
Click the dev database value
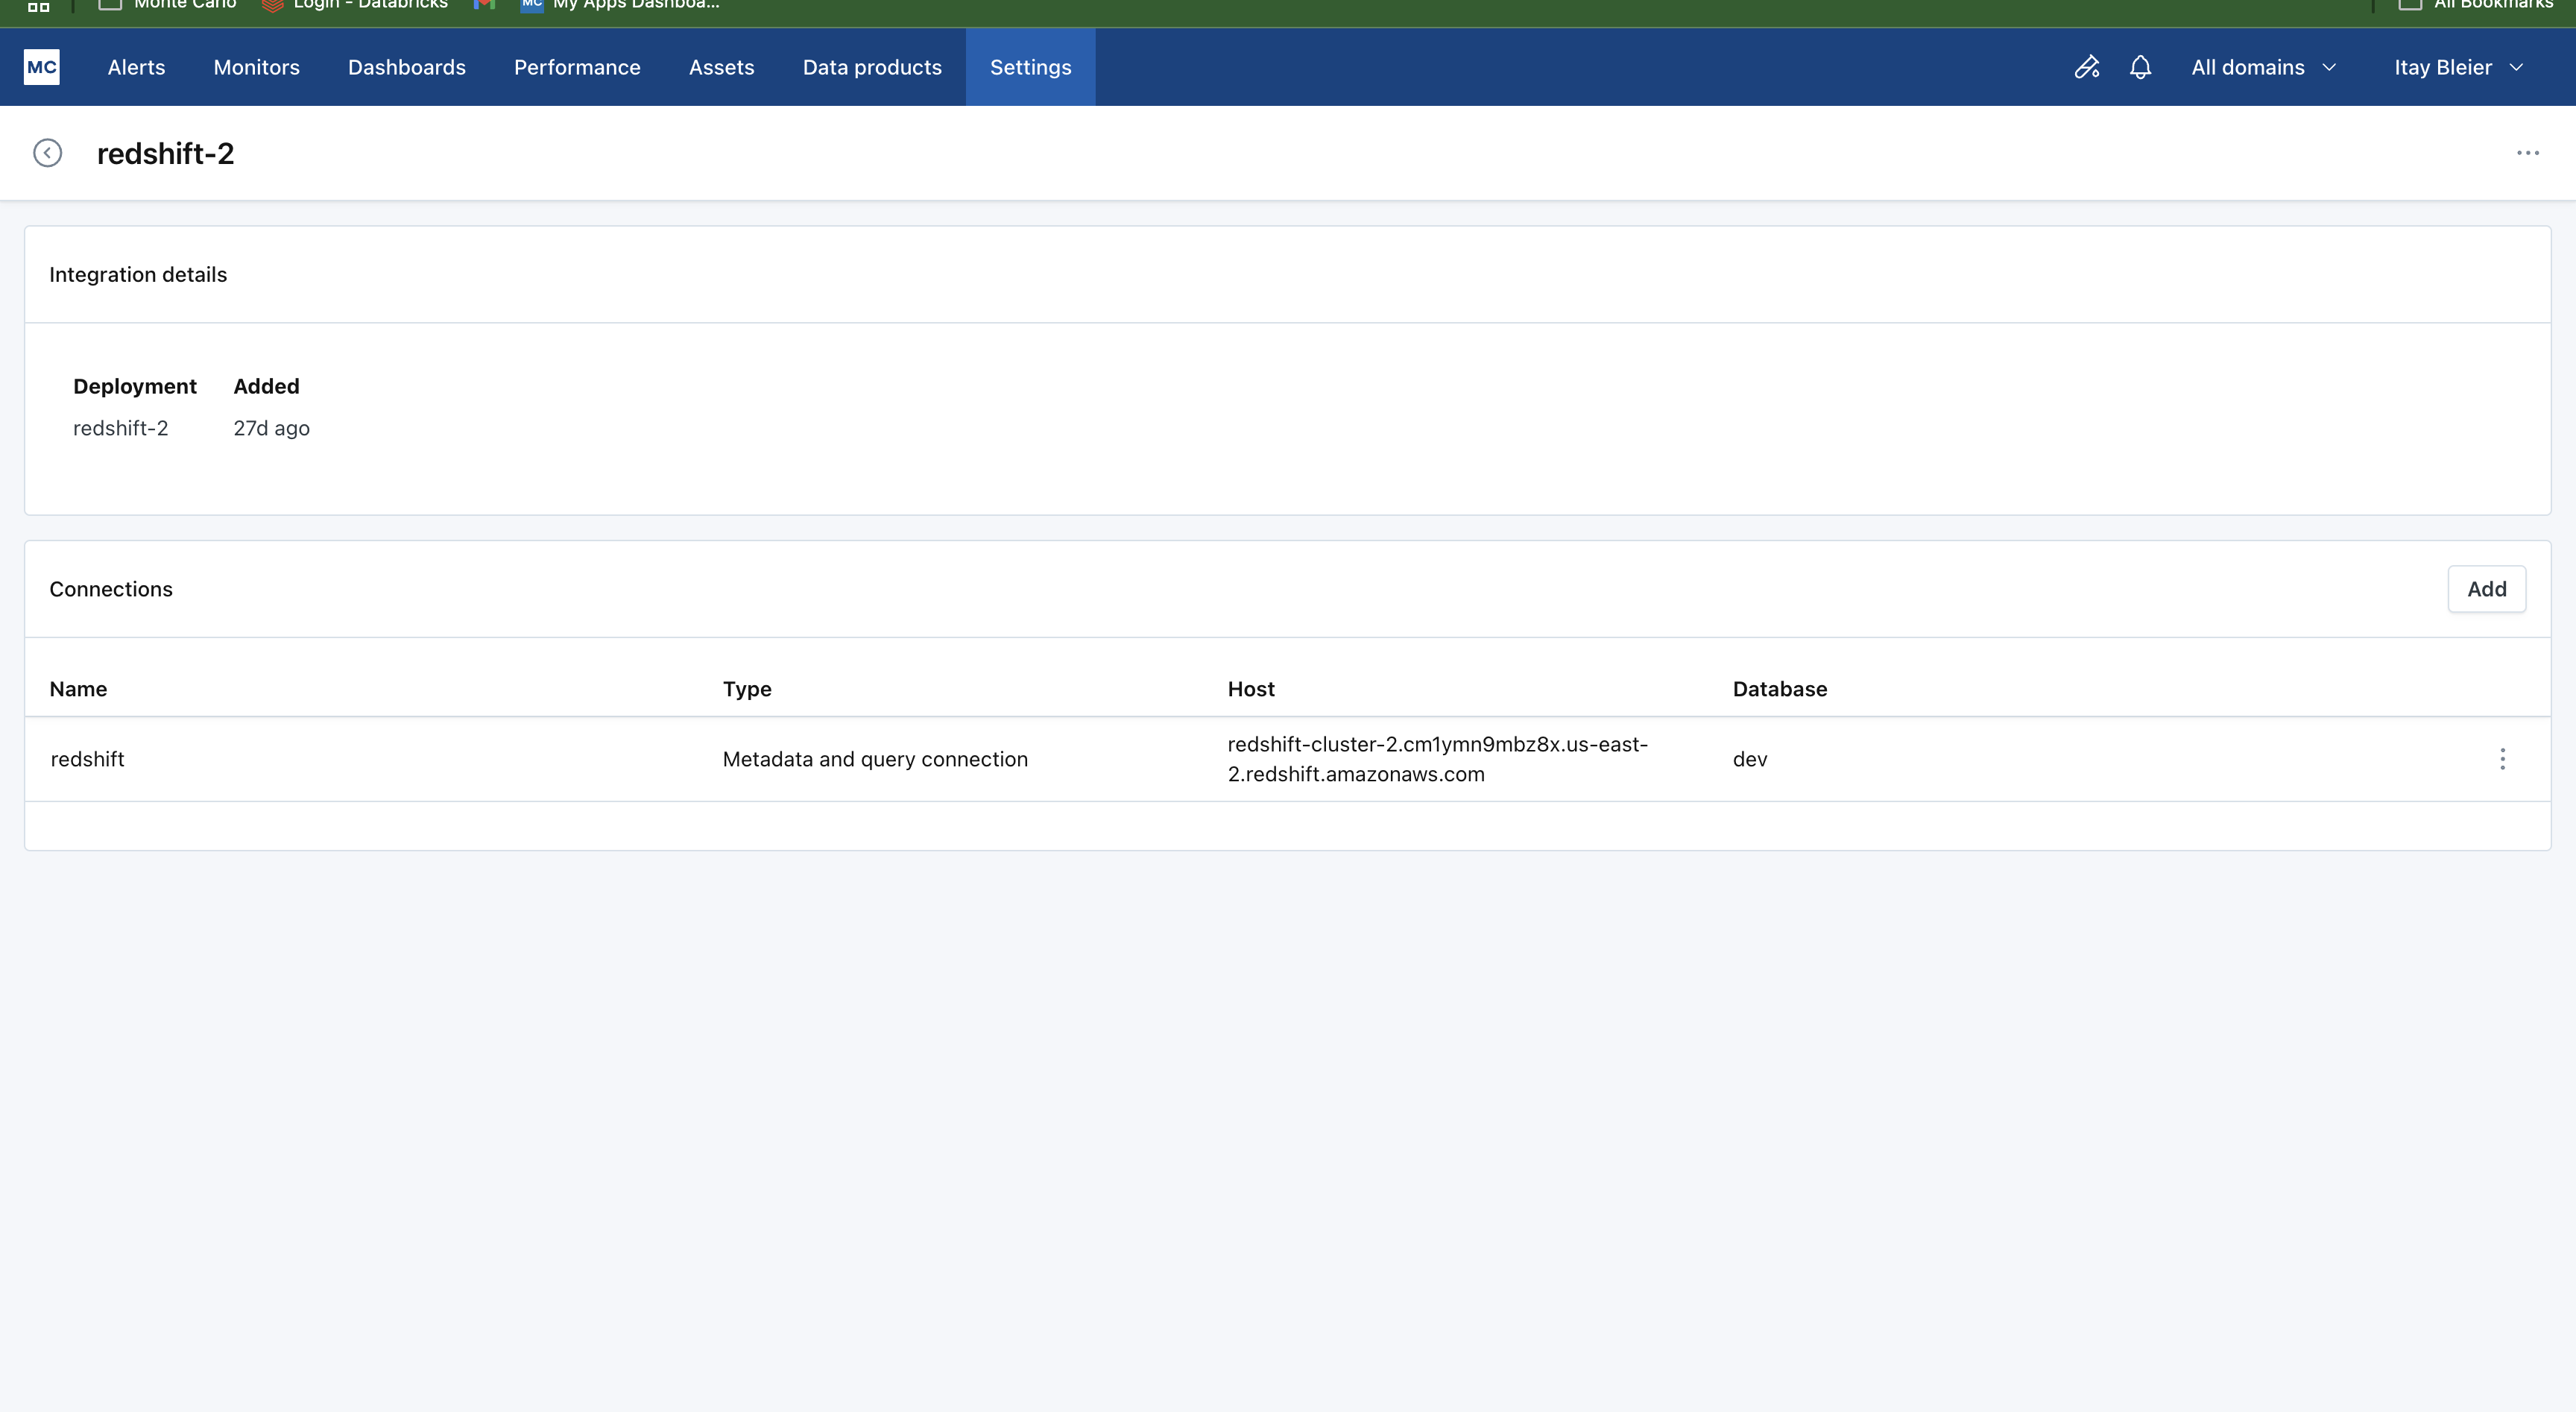point(1749,759)
